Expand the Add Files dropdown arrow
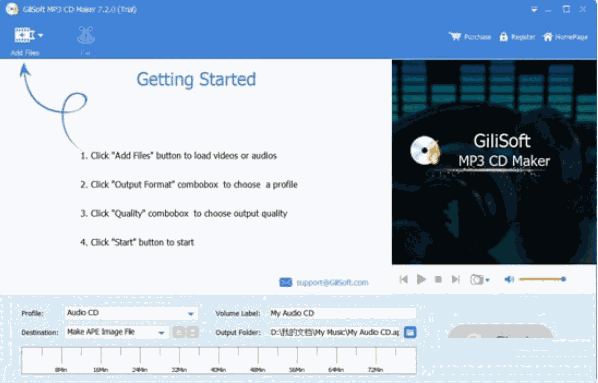The height and width of the screenshot is (383, 598). coord(40,35)
